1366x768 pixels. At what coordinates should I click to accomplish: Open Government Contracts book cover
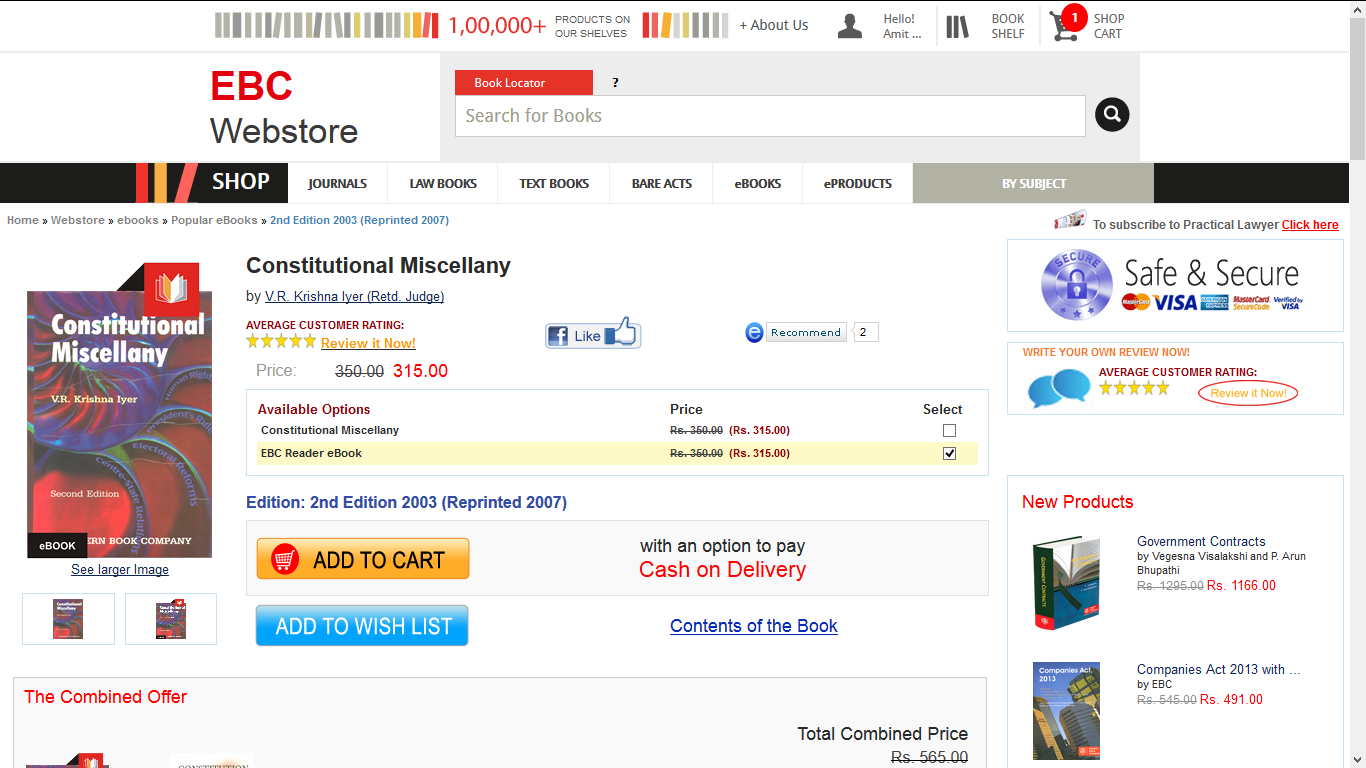[1066, 582]
